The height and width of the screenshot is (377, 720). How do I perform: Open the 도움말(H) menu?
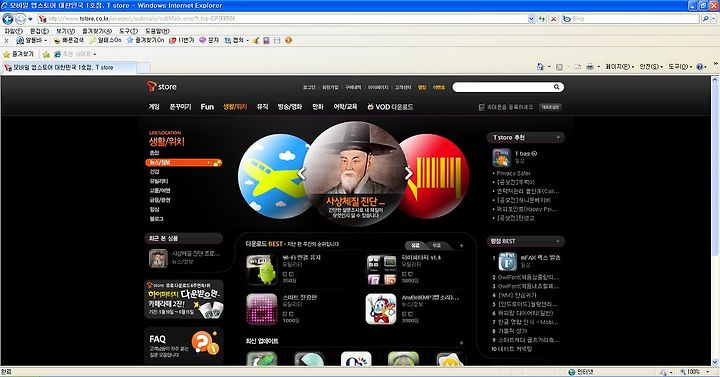coord(158,31)
